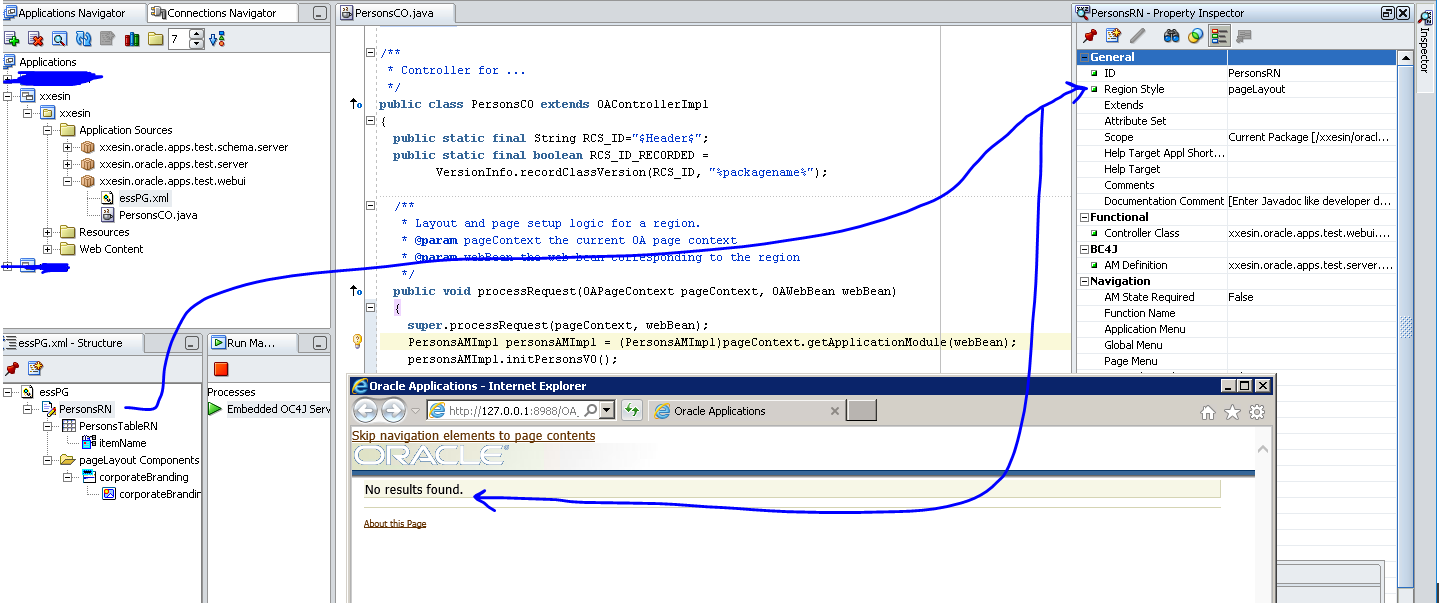Viewport: 1439px width, 603px height.
Task: Toggle the sort order button in navigator toolbar
Action: click(x=217, y=39)
